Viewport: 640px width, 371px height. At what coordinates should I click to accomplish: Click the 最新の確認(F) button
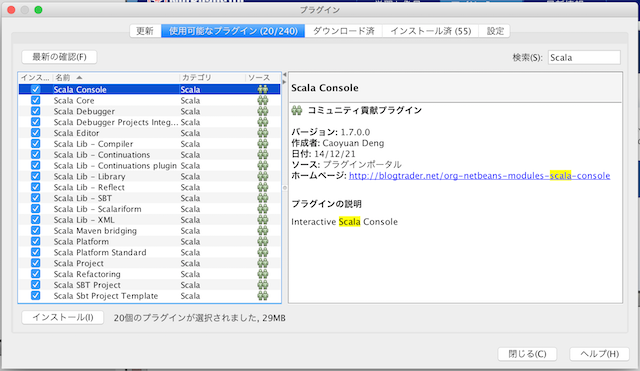(x=59, y=57)
